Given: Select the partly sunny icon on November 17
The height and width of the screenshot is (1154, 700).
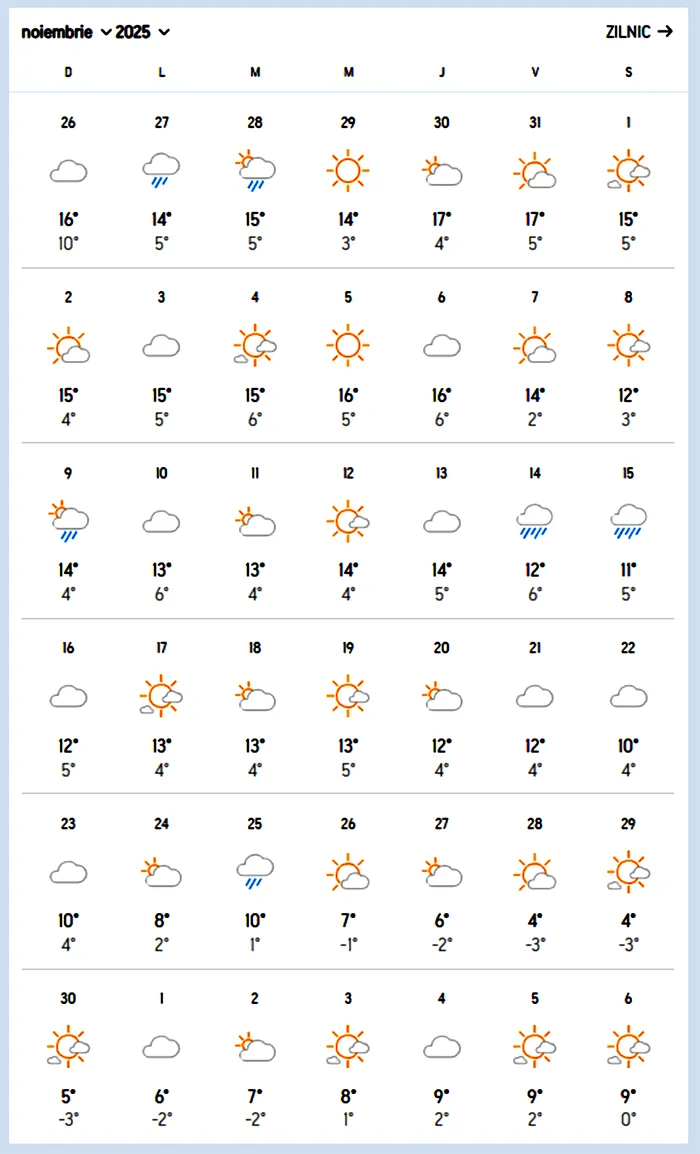Looking at the screenshot, I should 161,697.
